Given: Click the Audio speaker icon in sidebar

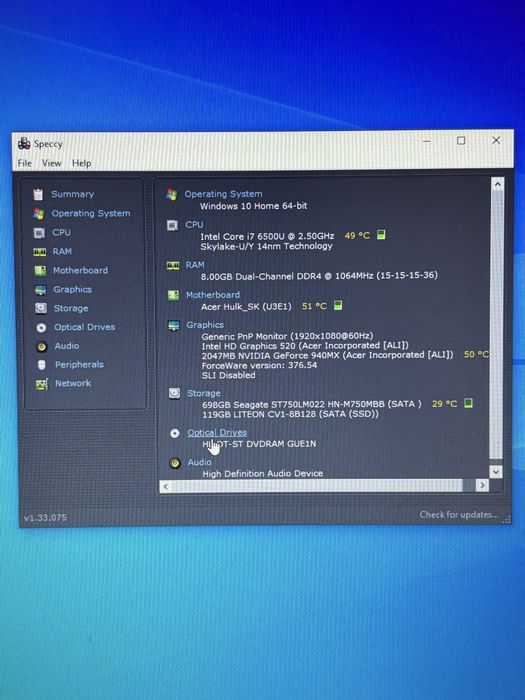Looking at the screenshot, I should (x=42, y=346).
